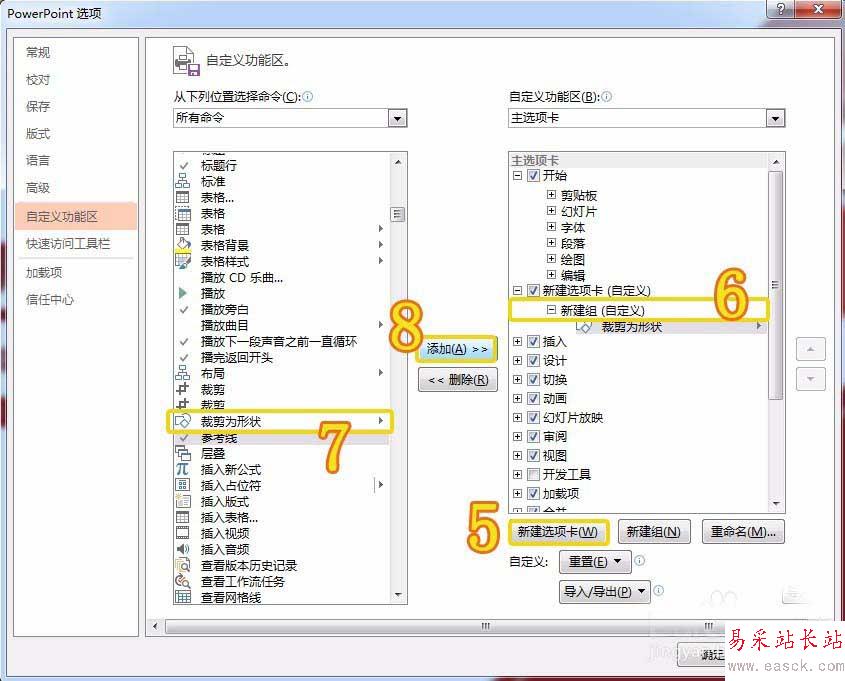Open the 所有命令 dropdown
845x681 pixels.
(x=397, y=118)
